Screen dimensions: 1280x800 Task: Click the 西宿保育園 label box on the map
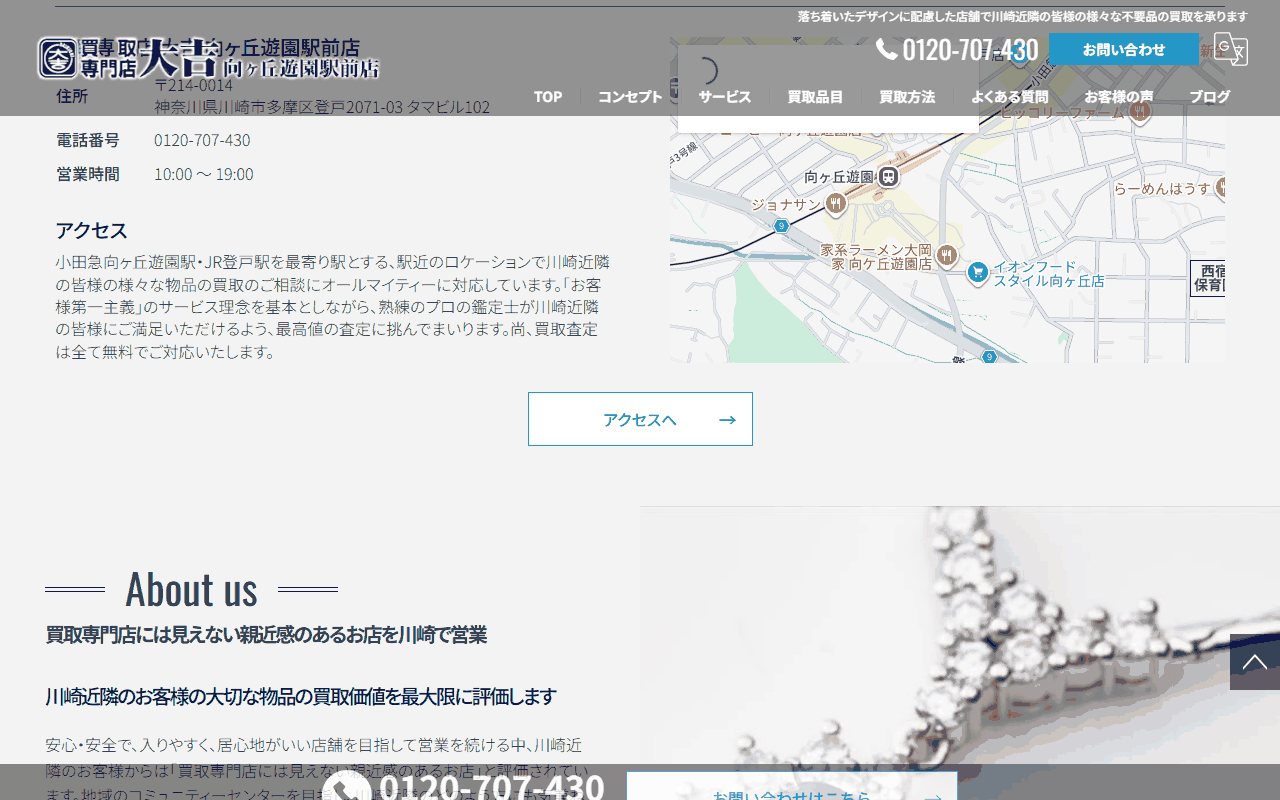coord(1208,278)
